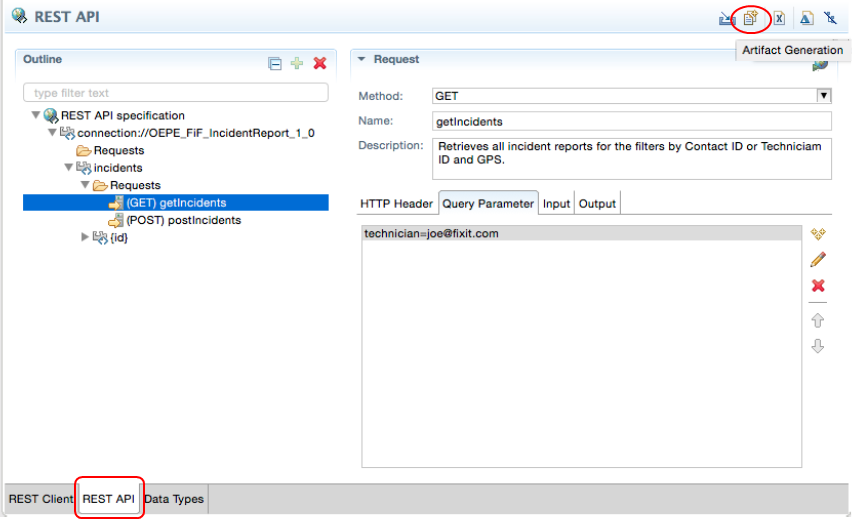Click the add query parameter icon

(x=818, y=234)
